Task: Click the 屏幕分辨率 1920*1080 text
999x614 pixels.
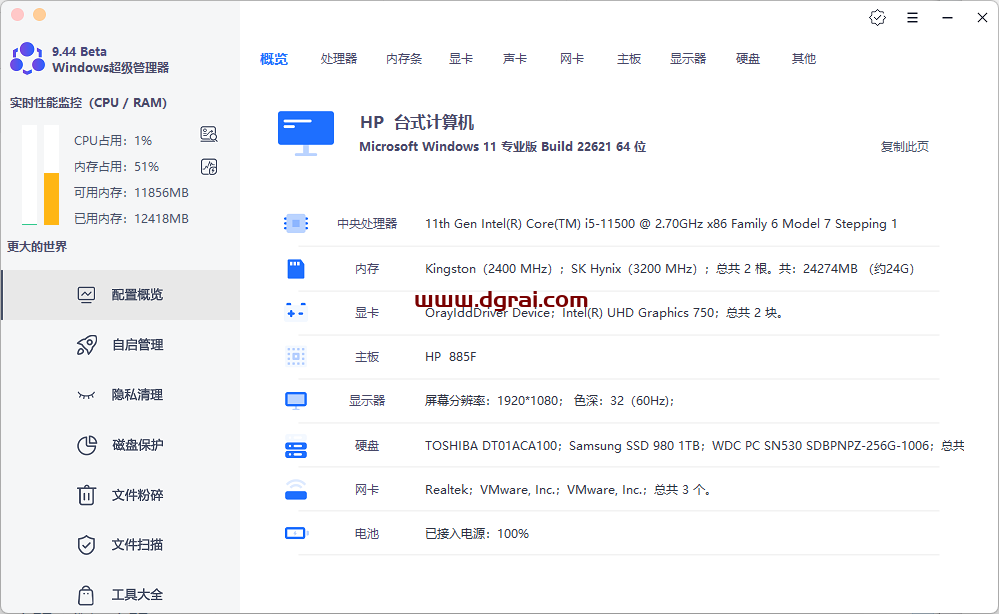Action: pos(550,401)
